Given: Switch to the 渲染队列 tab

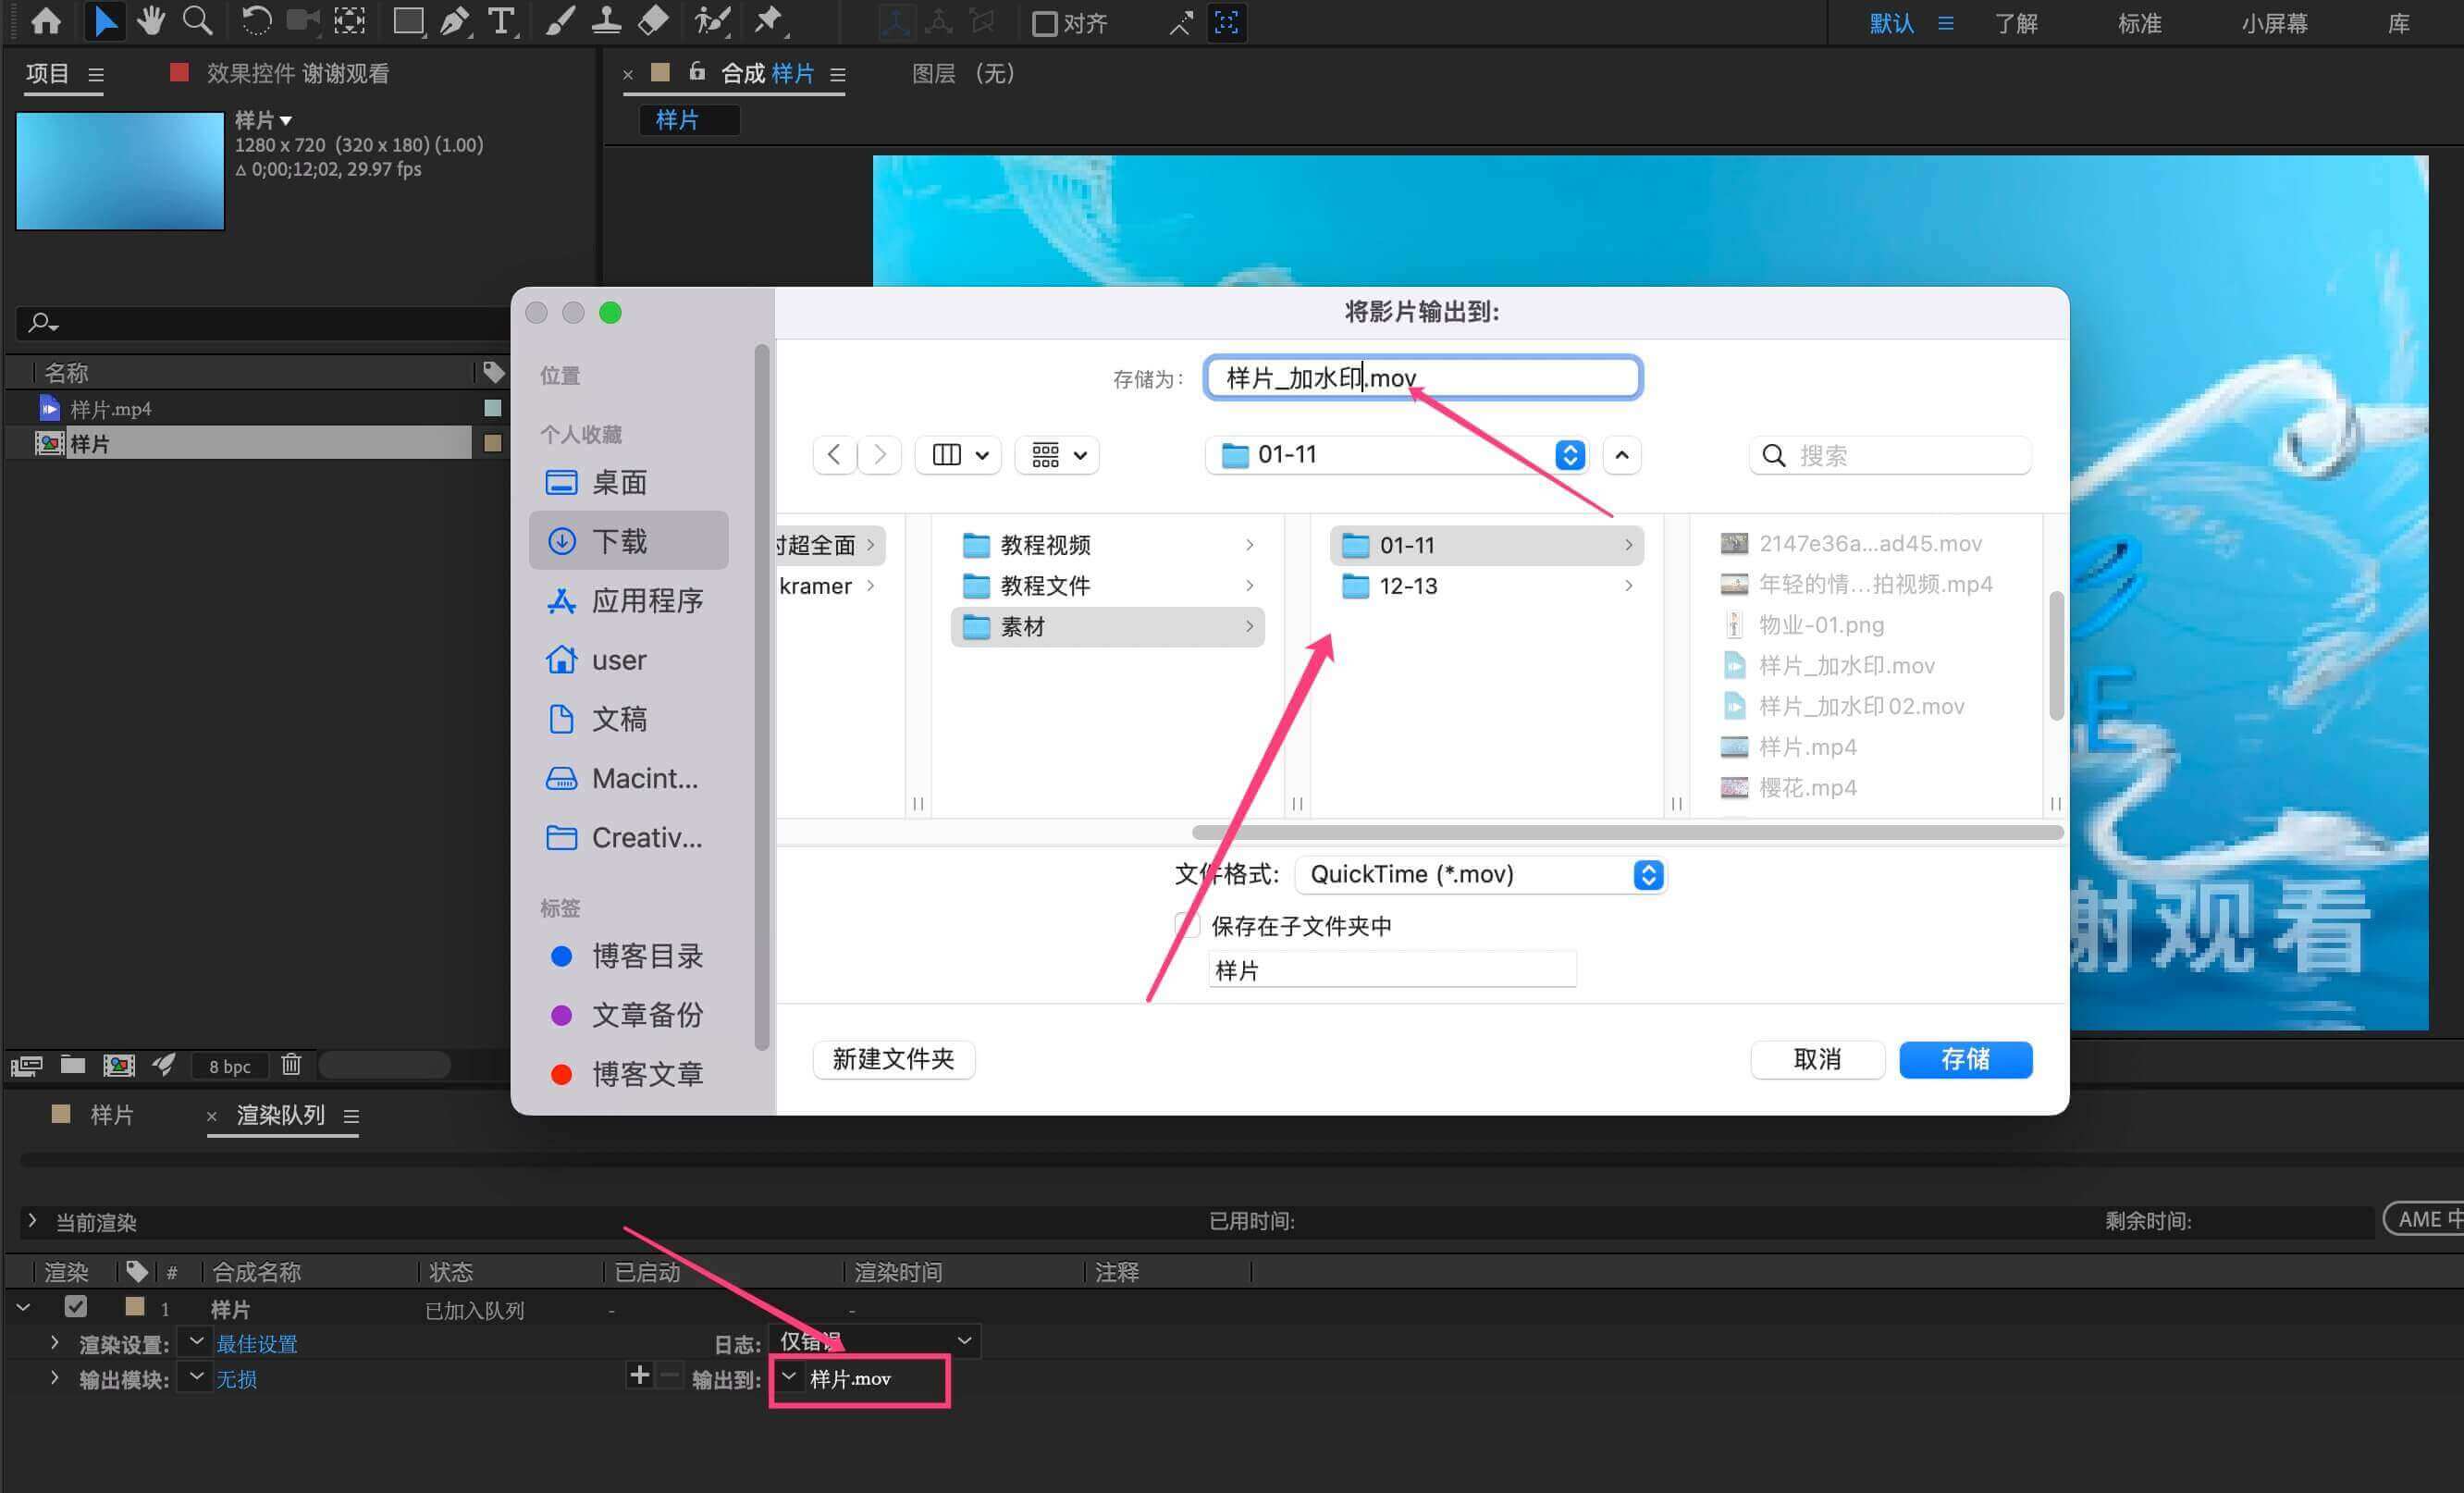Looking at the screenshot, I should (280, 1115).
